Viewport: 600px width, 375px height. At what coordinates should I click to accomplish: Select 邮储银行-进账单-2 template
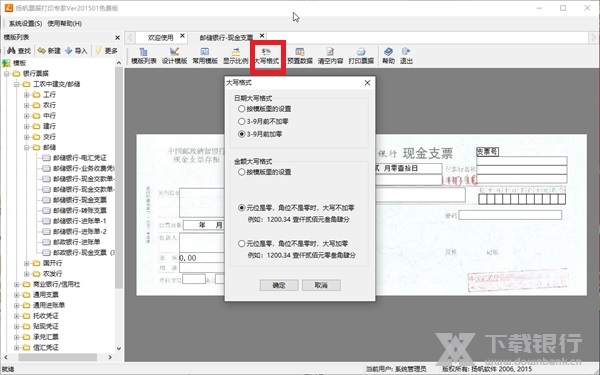point(80,232)
